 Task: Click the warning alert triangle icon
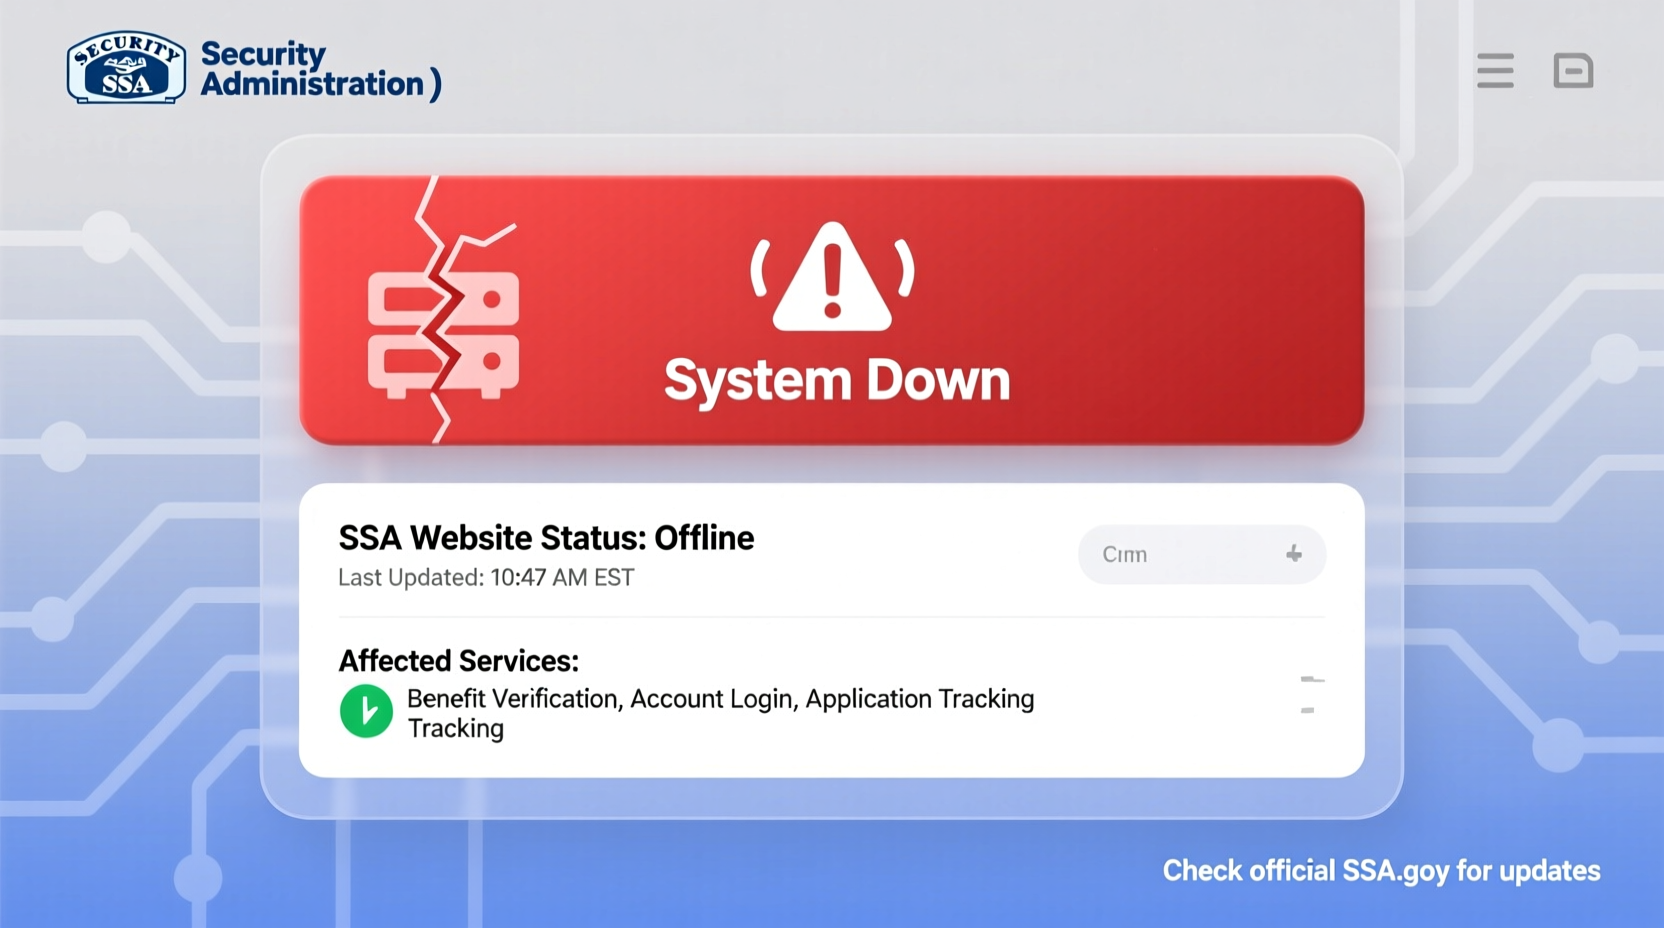tap(832, 283)
